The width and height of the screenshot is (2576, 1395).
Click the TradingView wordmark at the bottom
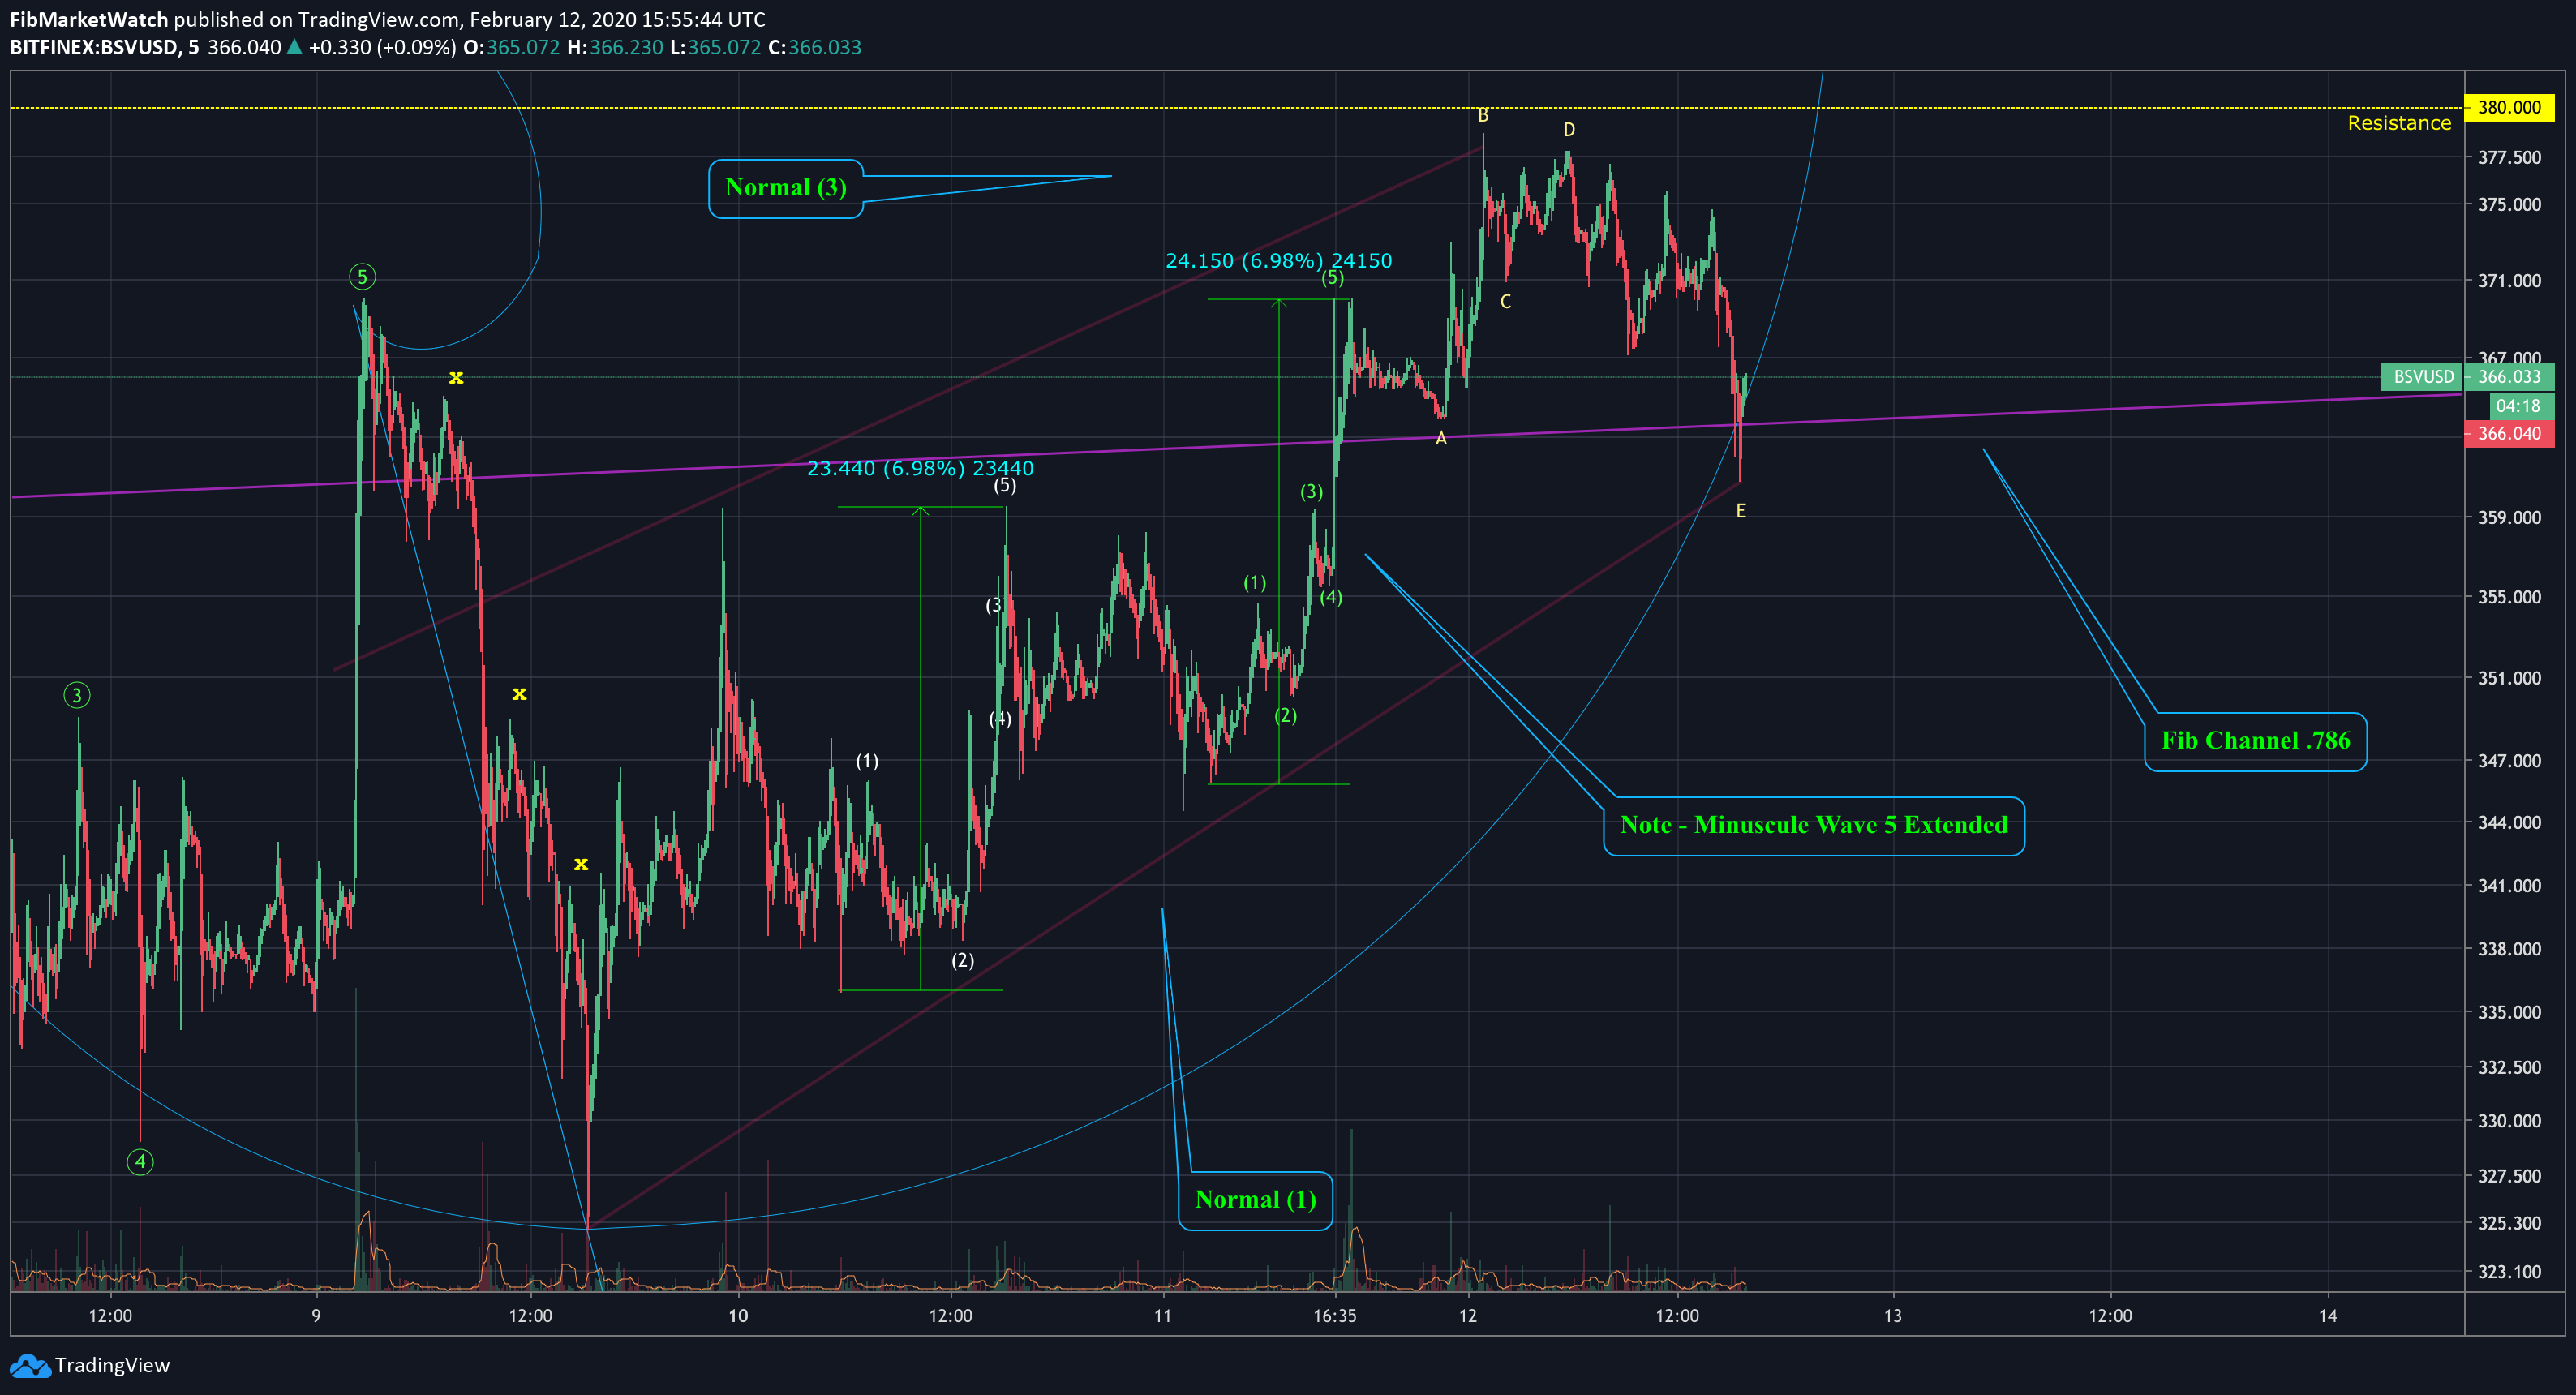tap(112, 1366)
